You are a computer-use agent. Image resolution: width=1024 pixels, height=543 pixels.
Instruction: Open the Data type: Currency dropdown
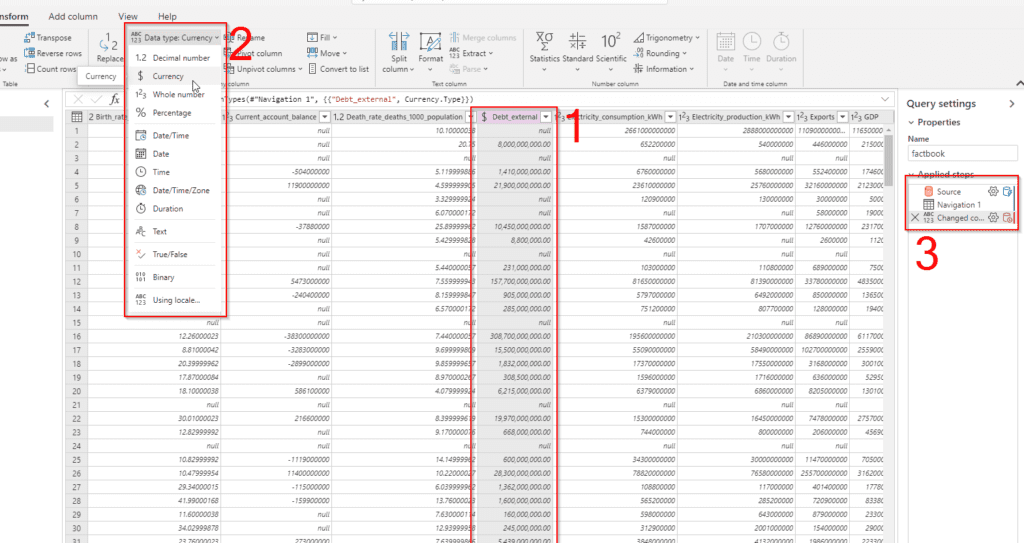pos(176,38)
